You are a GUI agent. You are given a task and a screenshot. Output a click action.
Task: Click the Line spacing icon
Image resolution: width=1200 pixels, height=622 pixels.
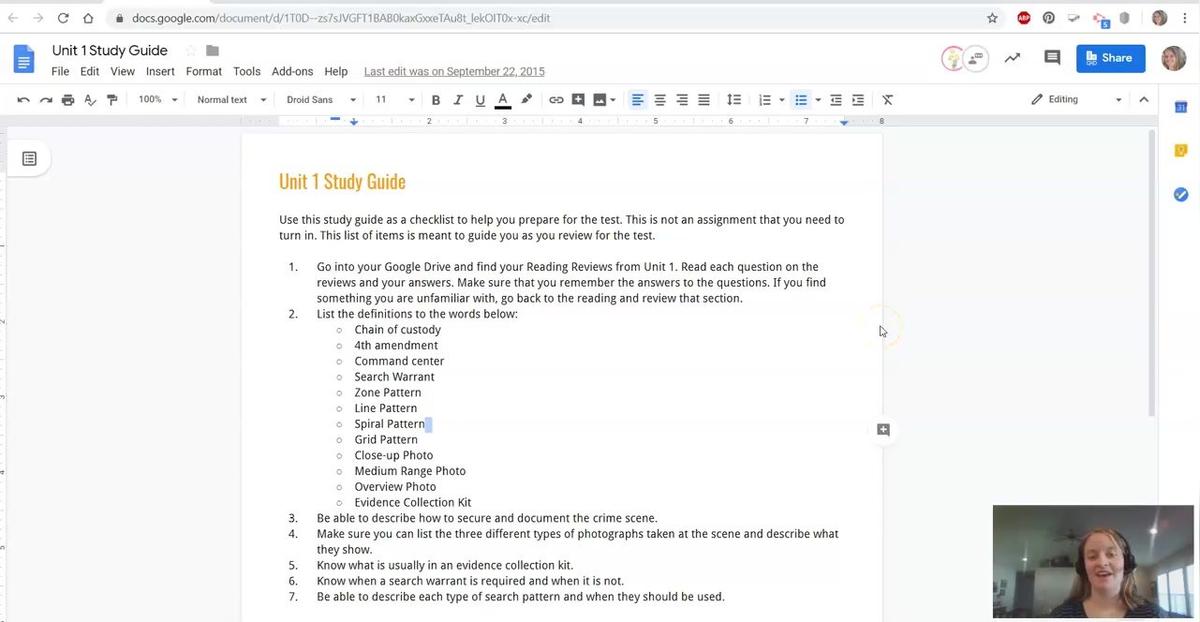click(733, 100)
